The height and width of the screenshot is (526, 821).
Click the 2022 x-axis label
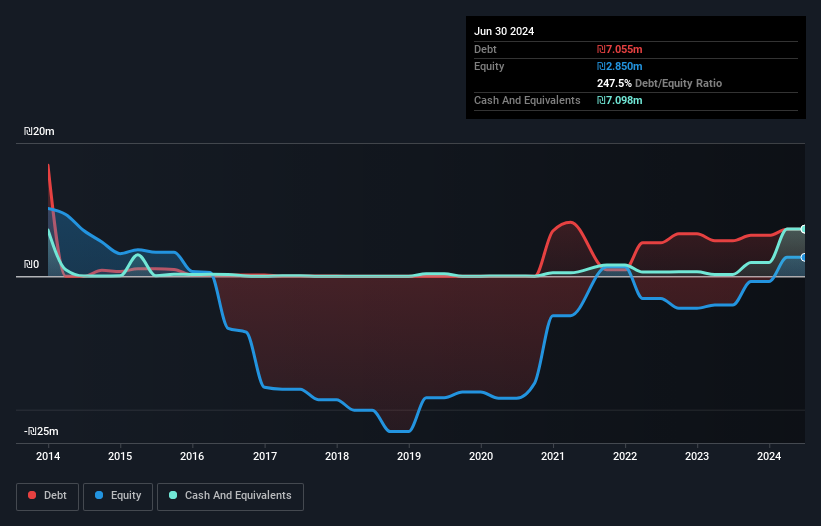625,456
